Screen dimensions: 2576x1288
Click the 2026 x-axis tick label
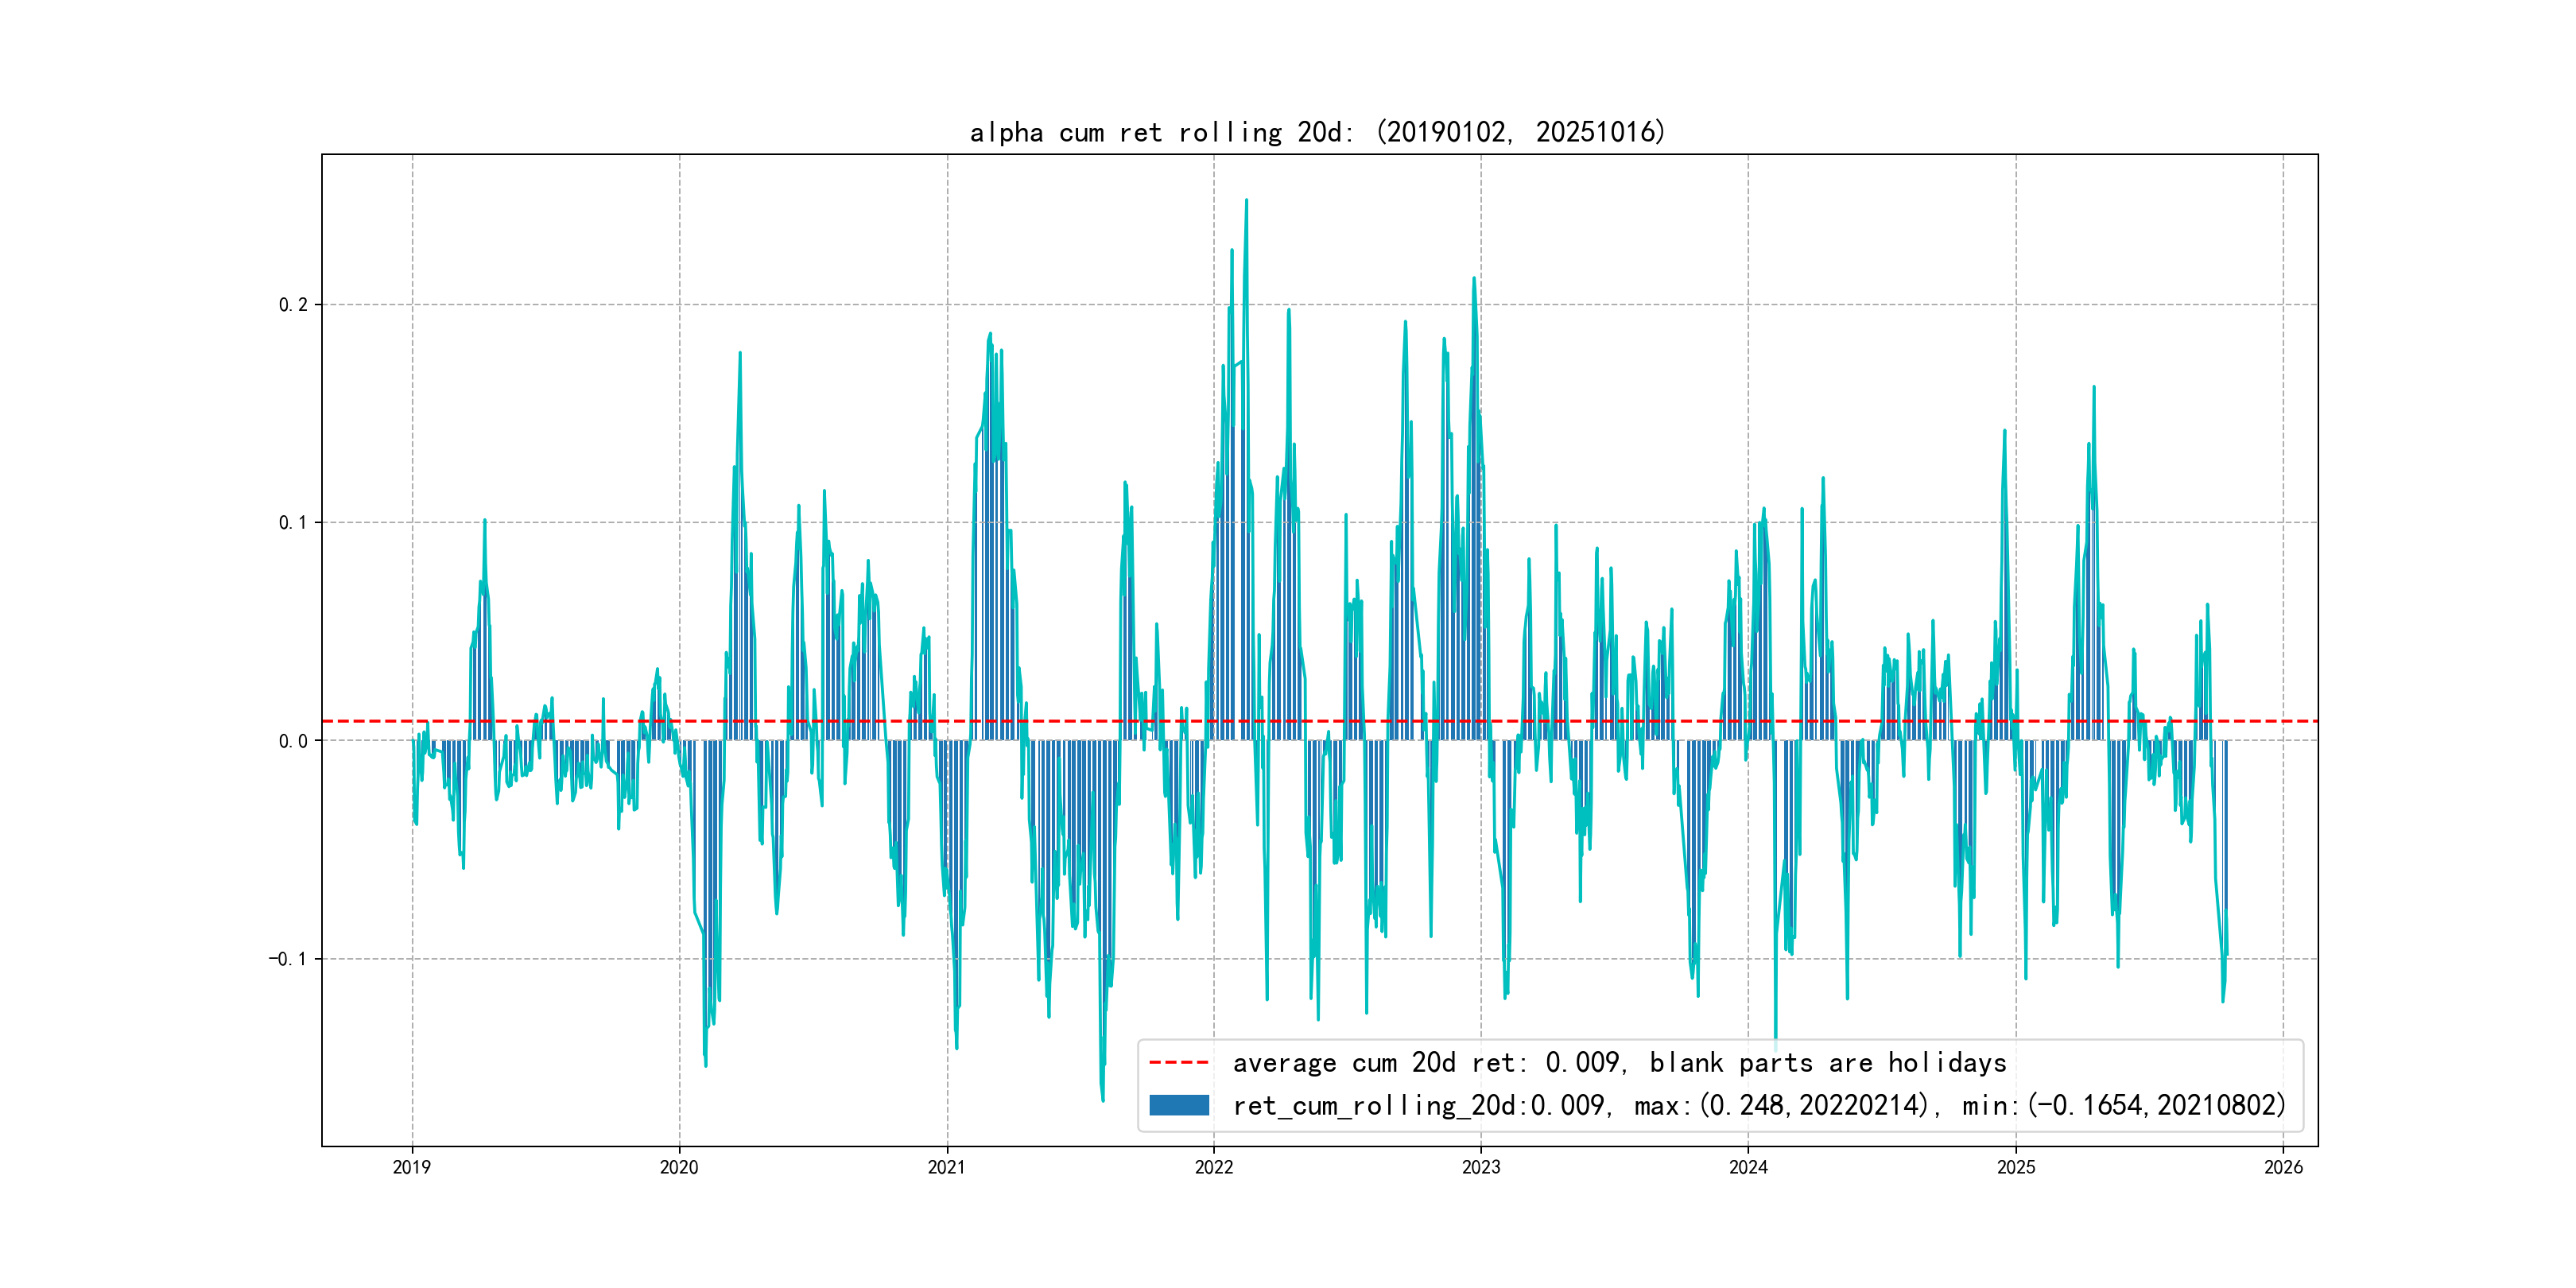pyautogui.click(x=2283, y=1167)
